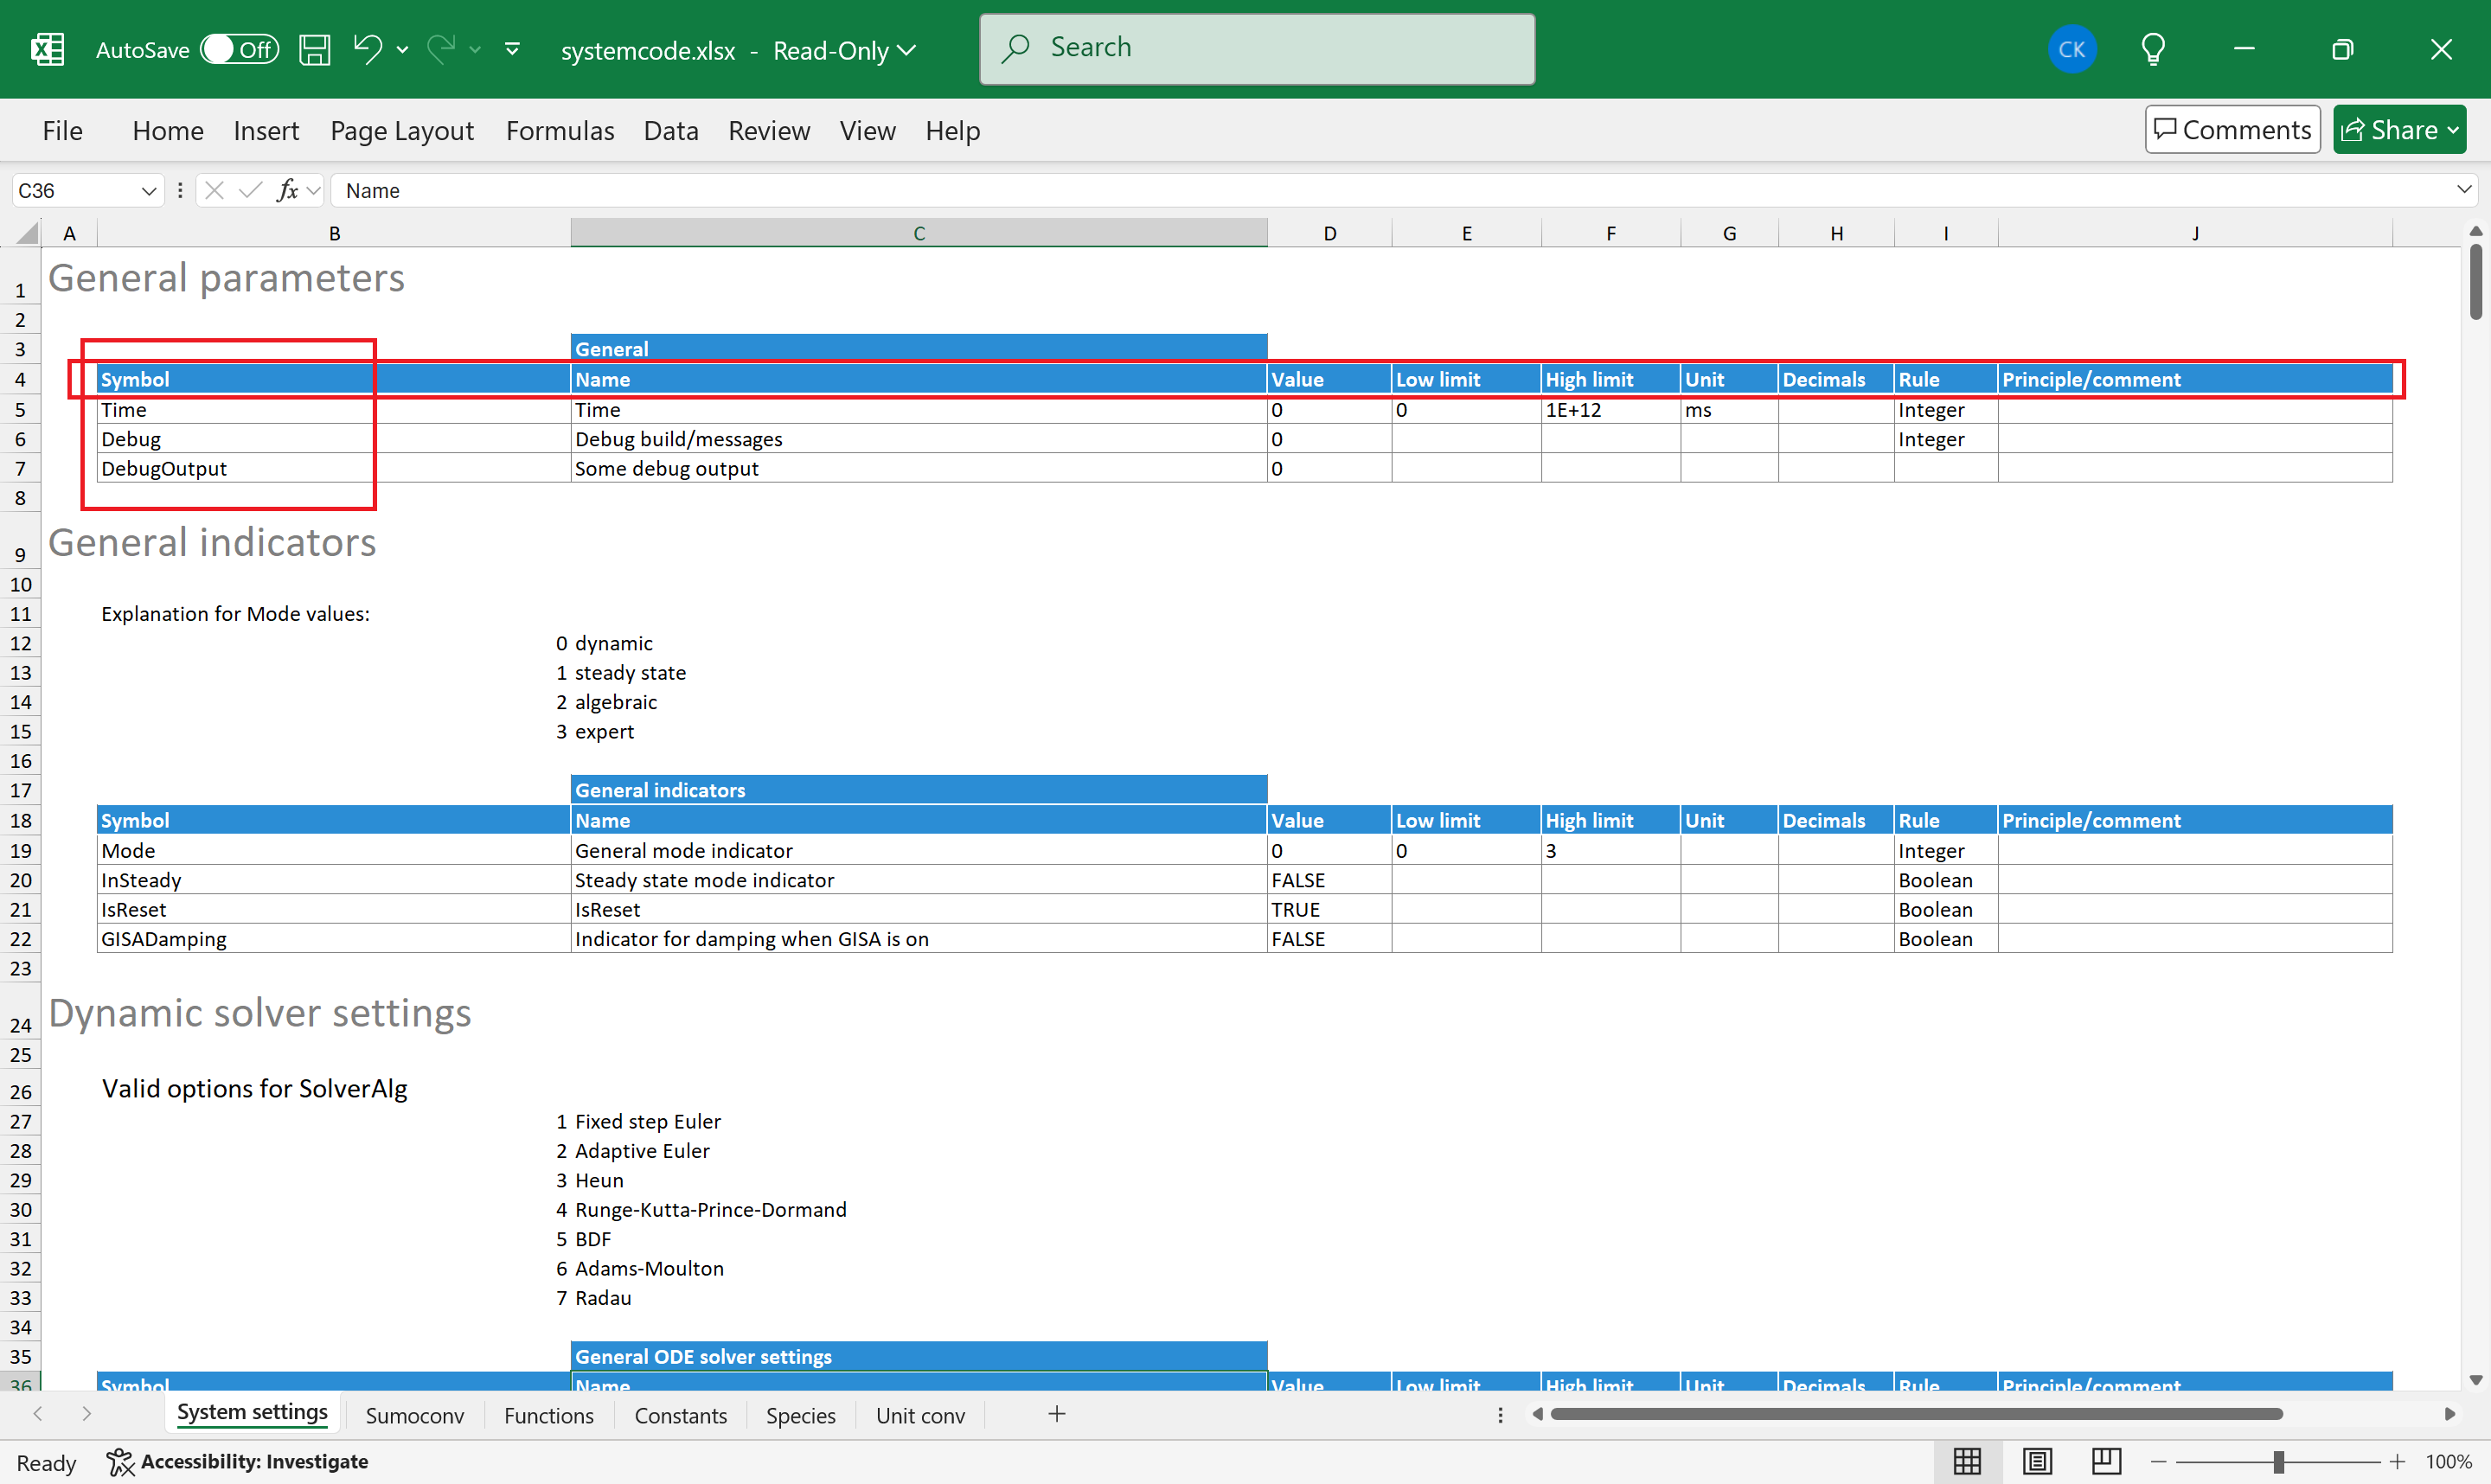Open Customize Quick Access Toolbar dropdown
The height and width of the screenshot is (1484, 2491).
(512, 49)
